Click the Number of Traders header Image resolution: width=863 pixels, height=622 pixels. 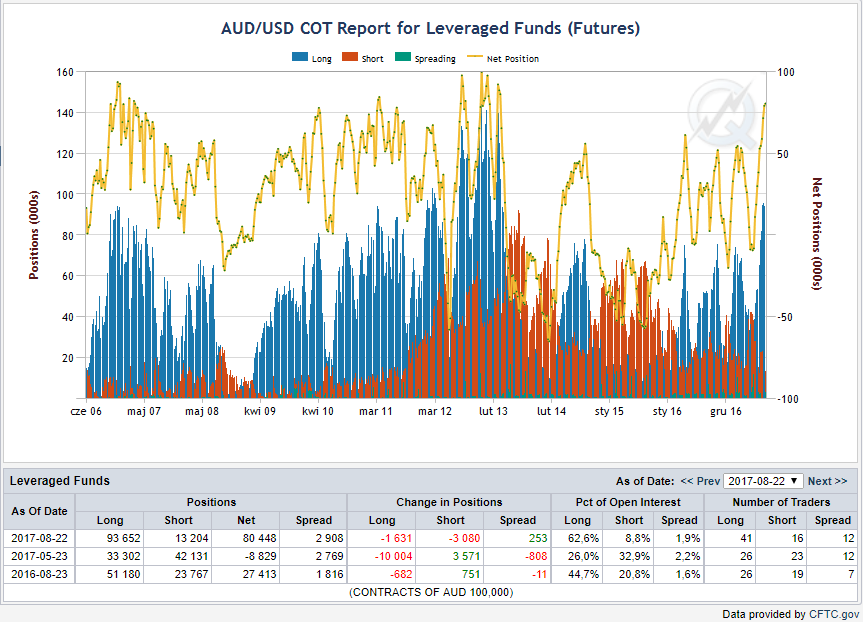pos(781,502)
